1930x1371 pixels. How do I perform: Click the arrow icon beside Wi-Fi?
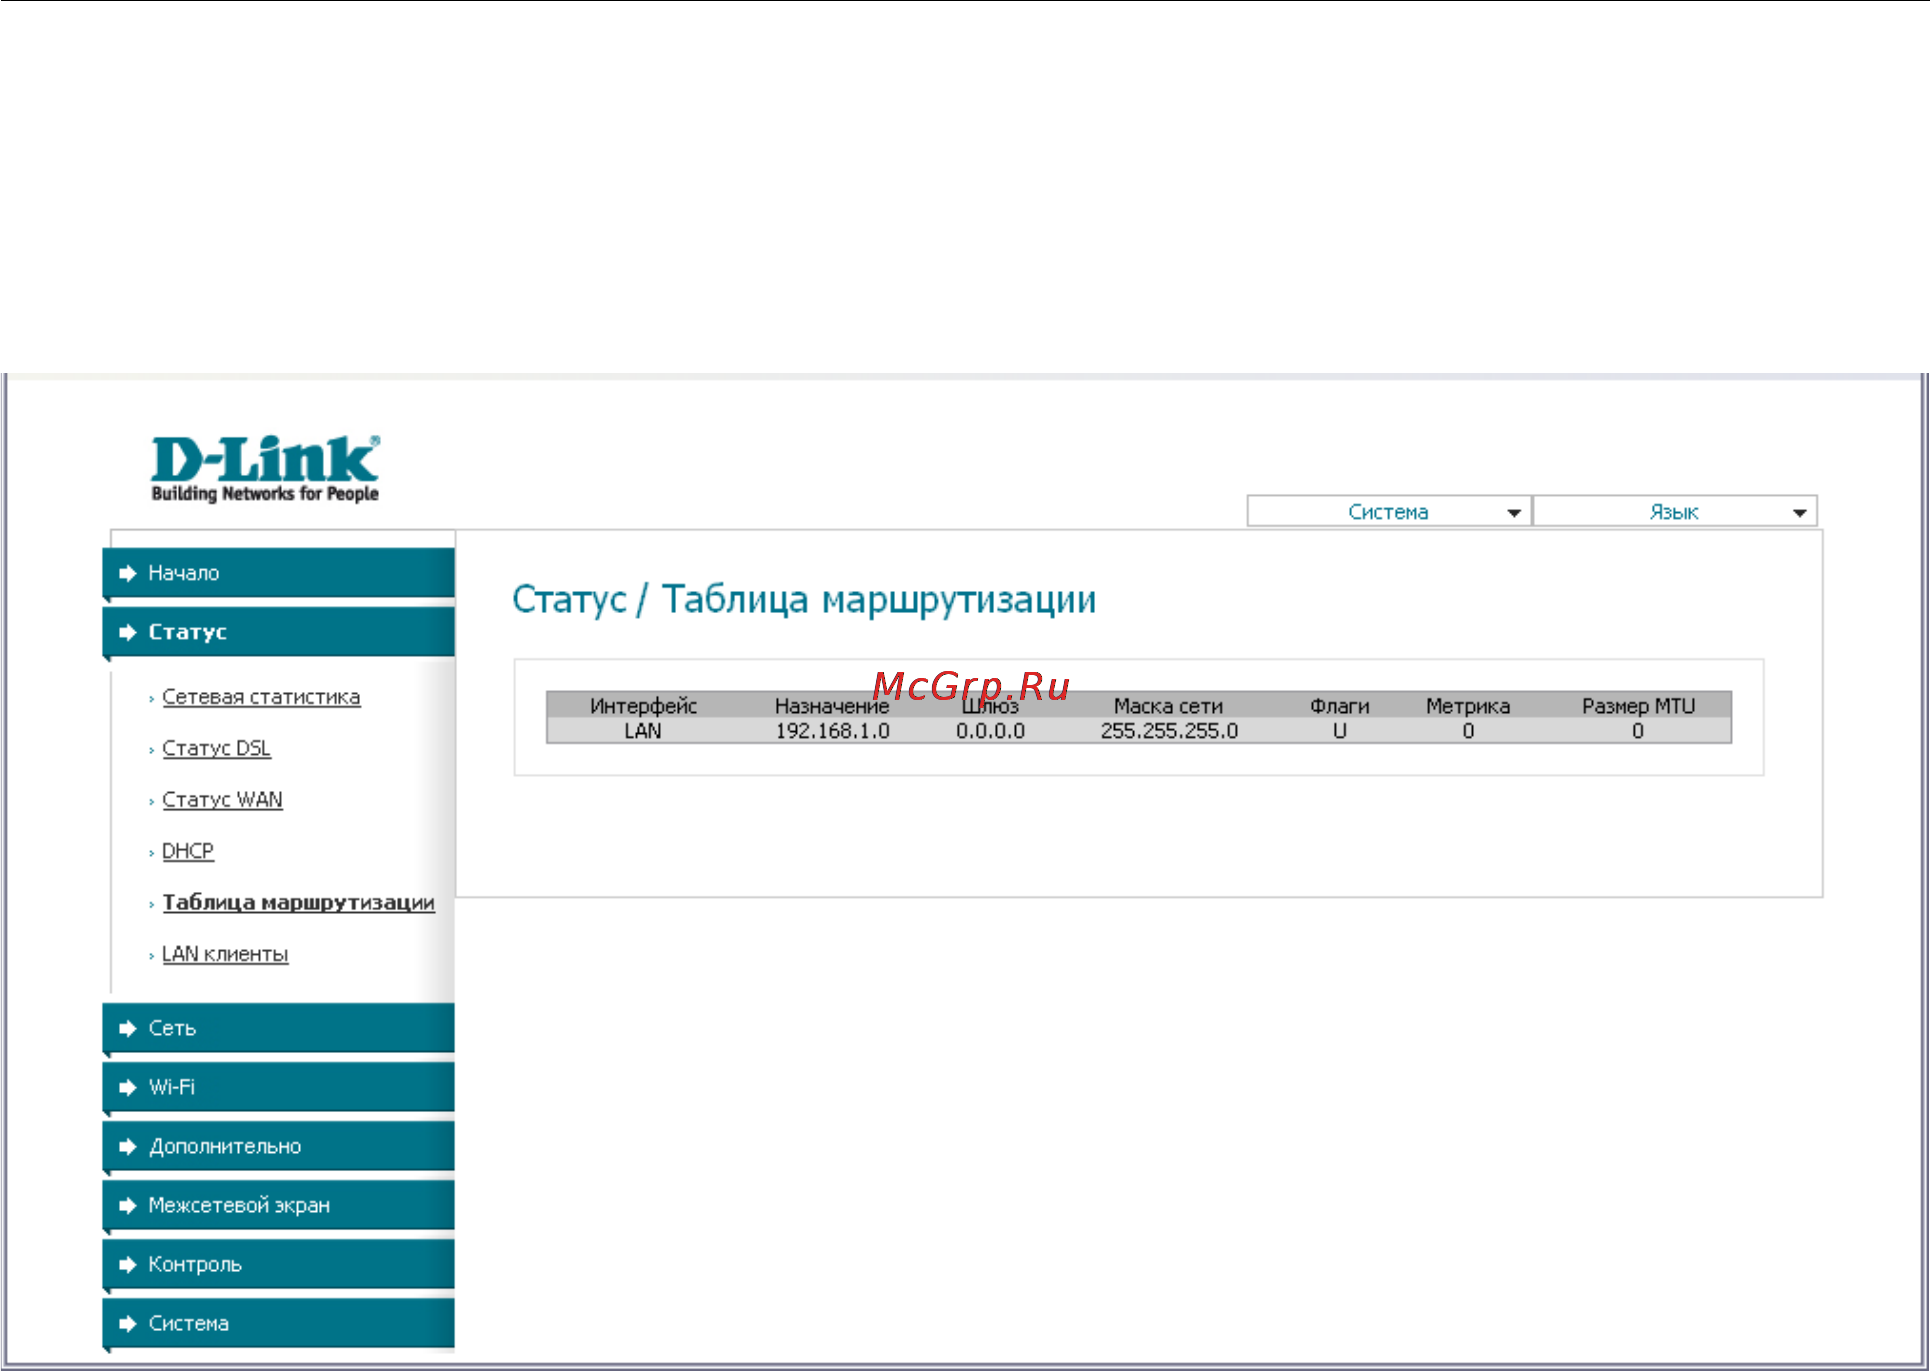pyautogui.click(x=127, y=1087)
